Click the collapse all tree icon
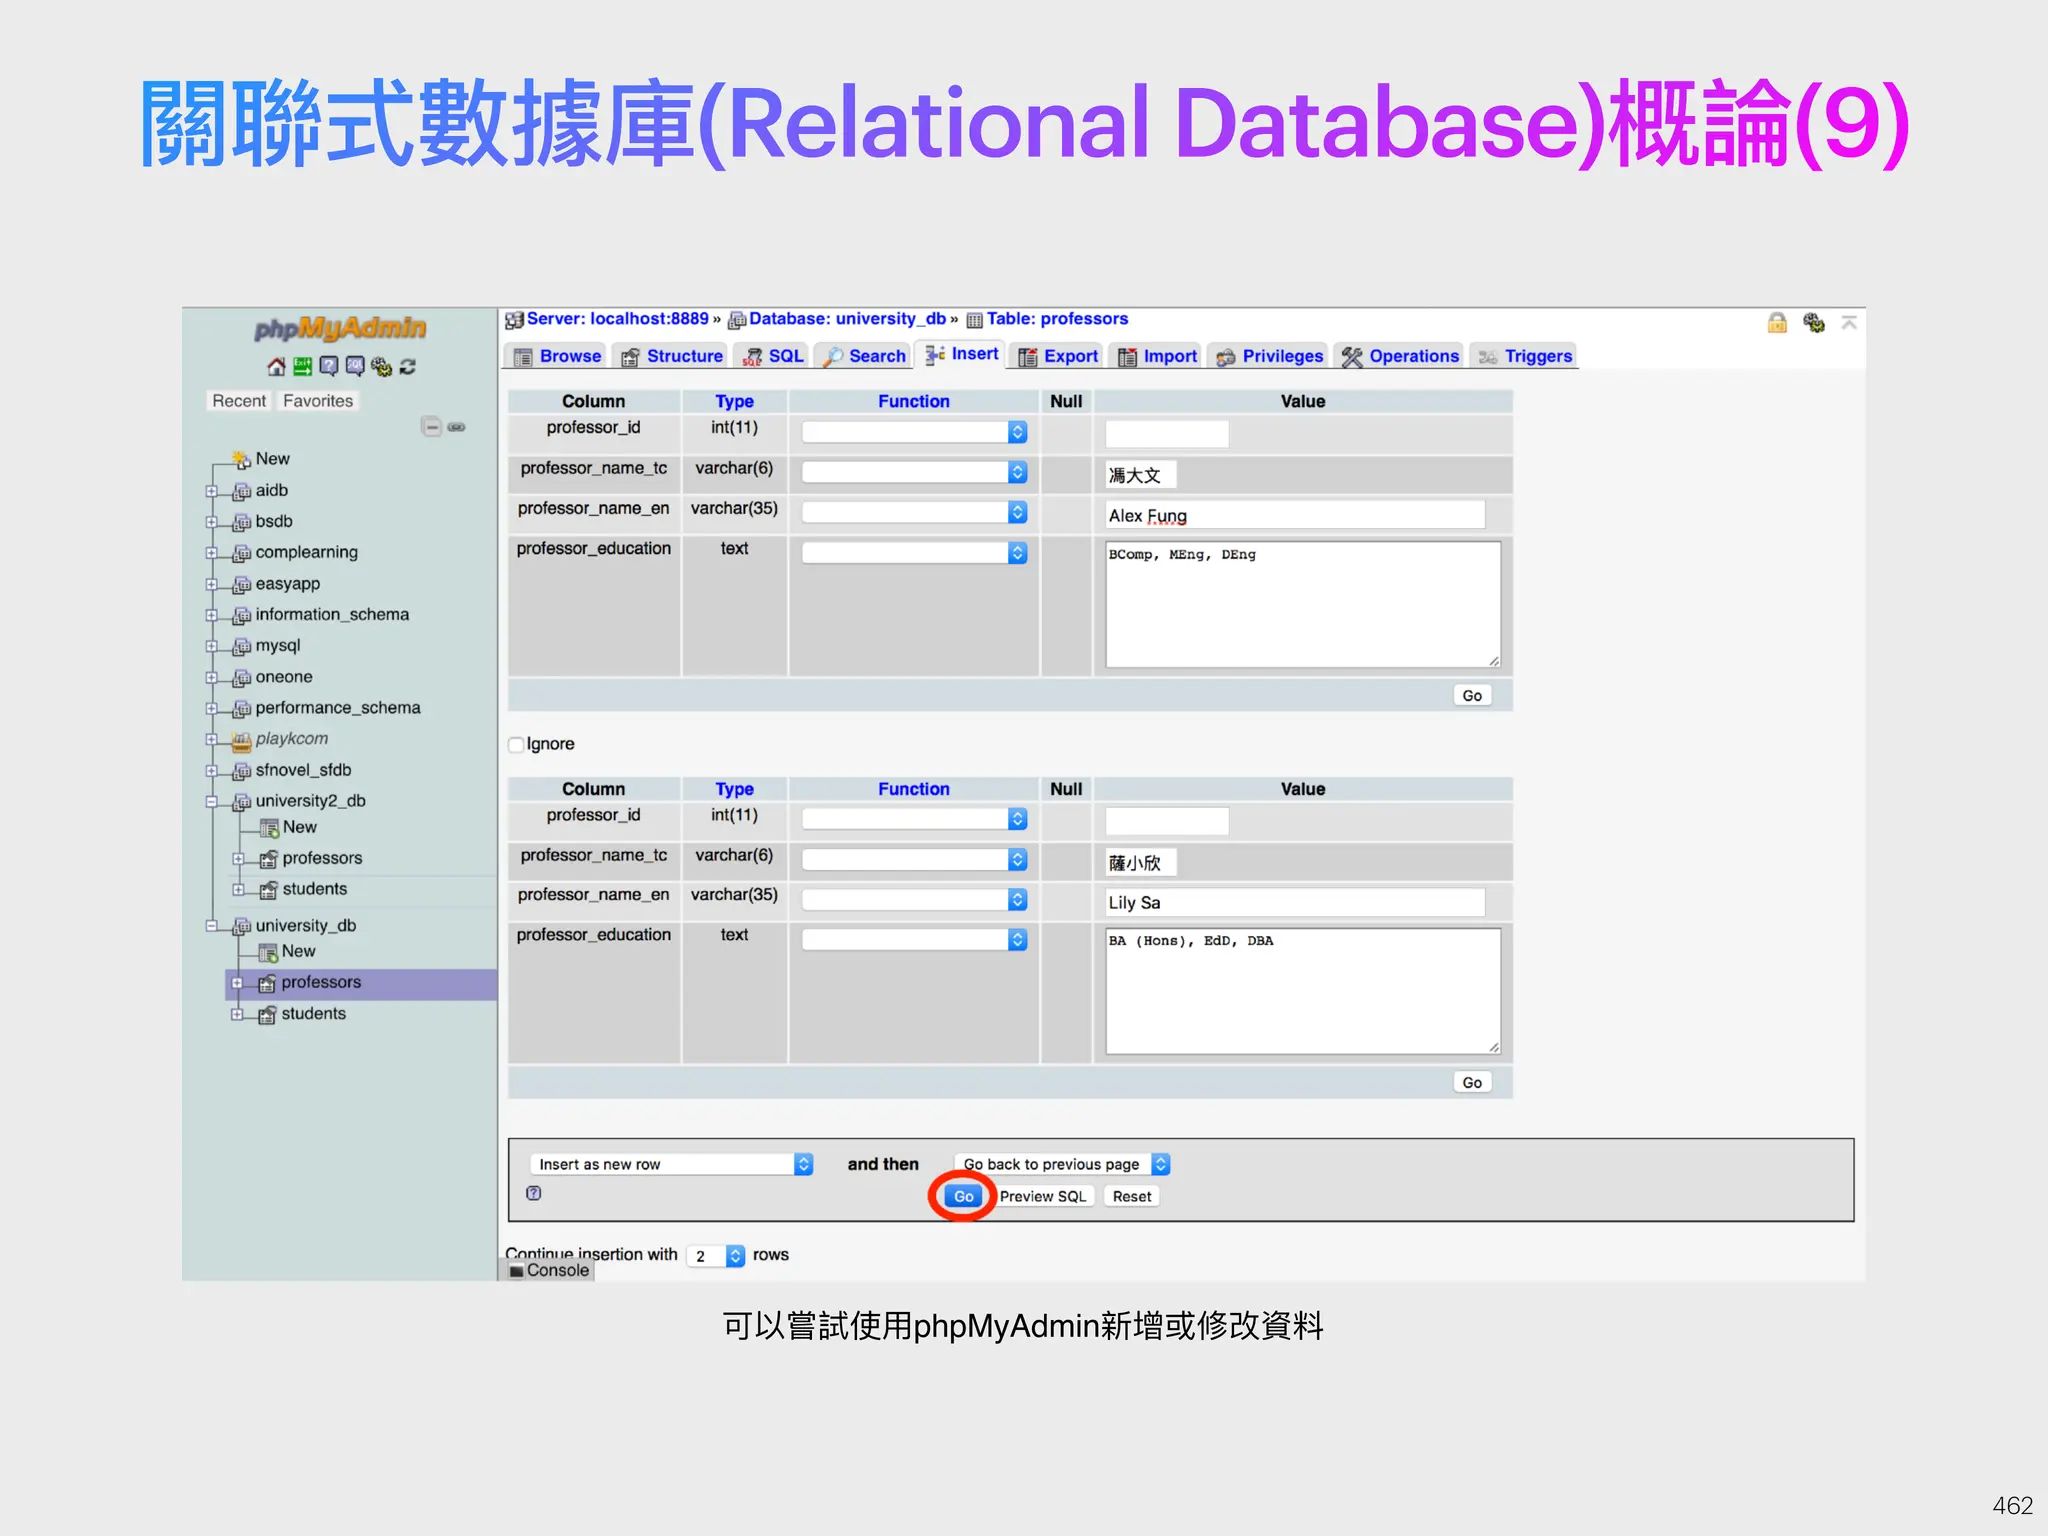This screenshot has width=2048, height=1536. [x=431, y=427]
